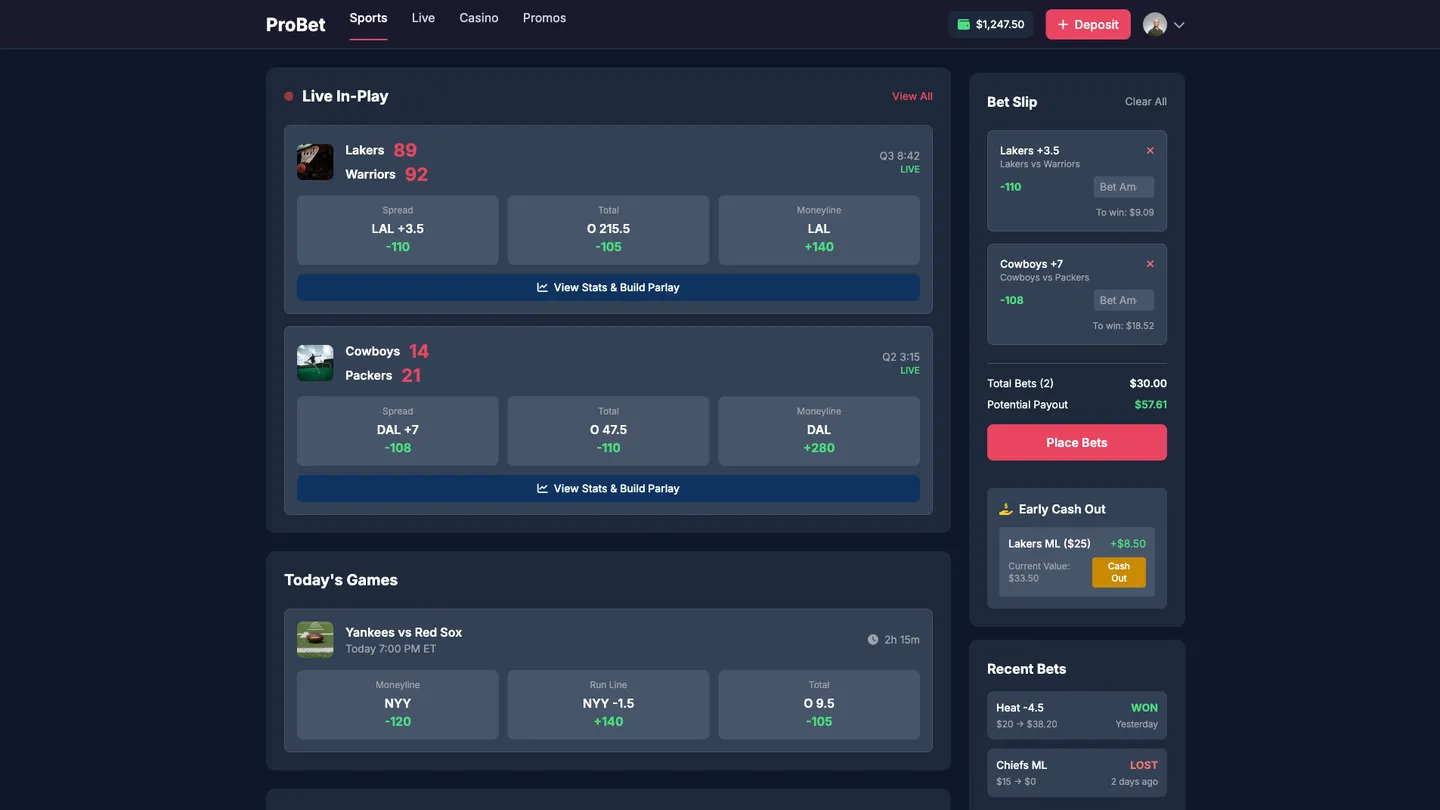Clear All bets from bet slip

(1146, 101)
